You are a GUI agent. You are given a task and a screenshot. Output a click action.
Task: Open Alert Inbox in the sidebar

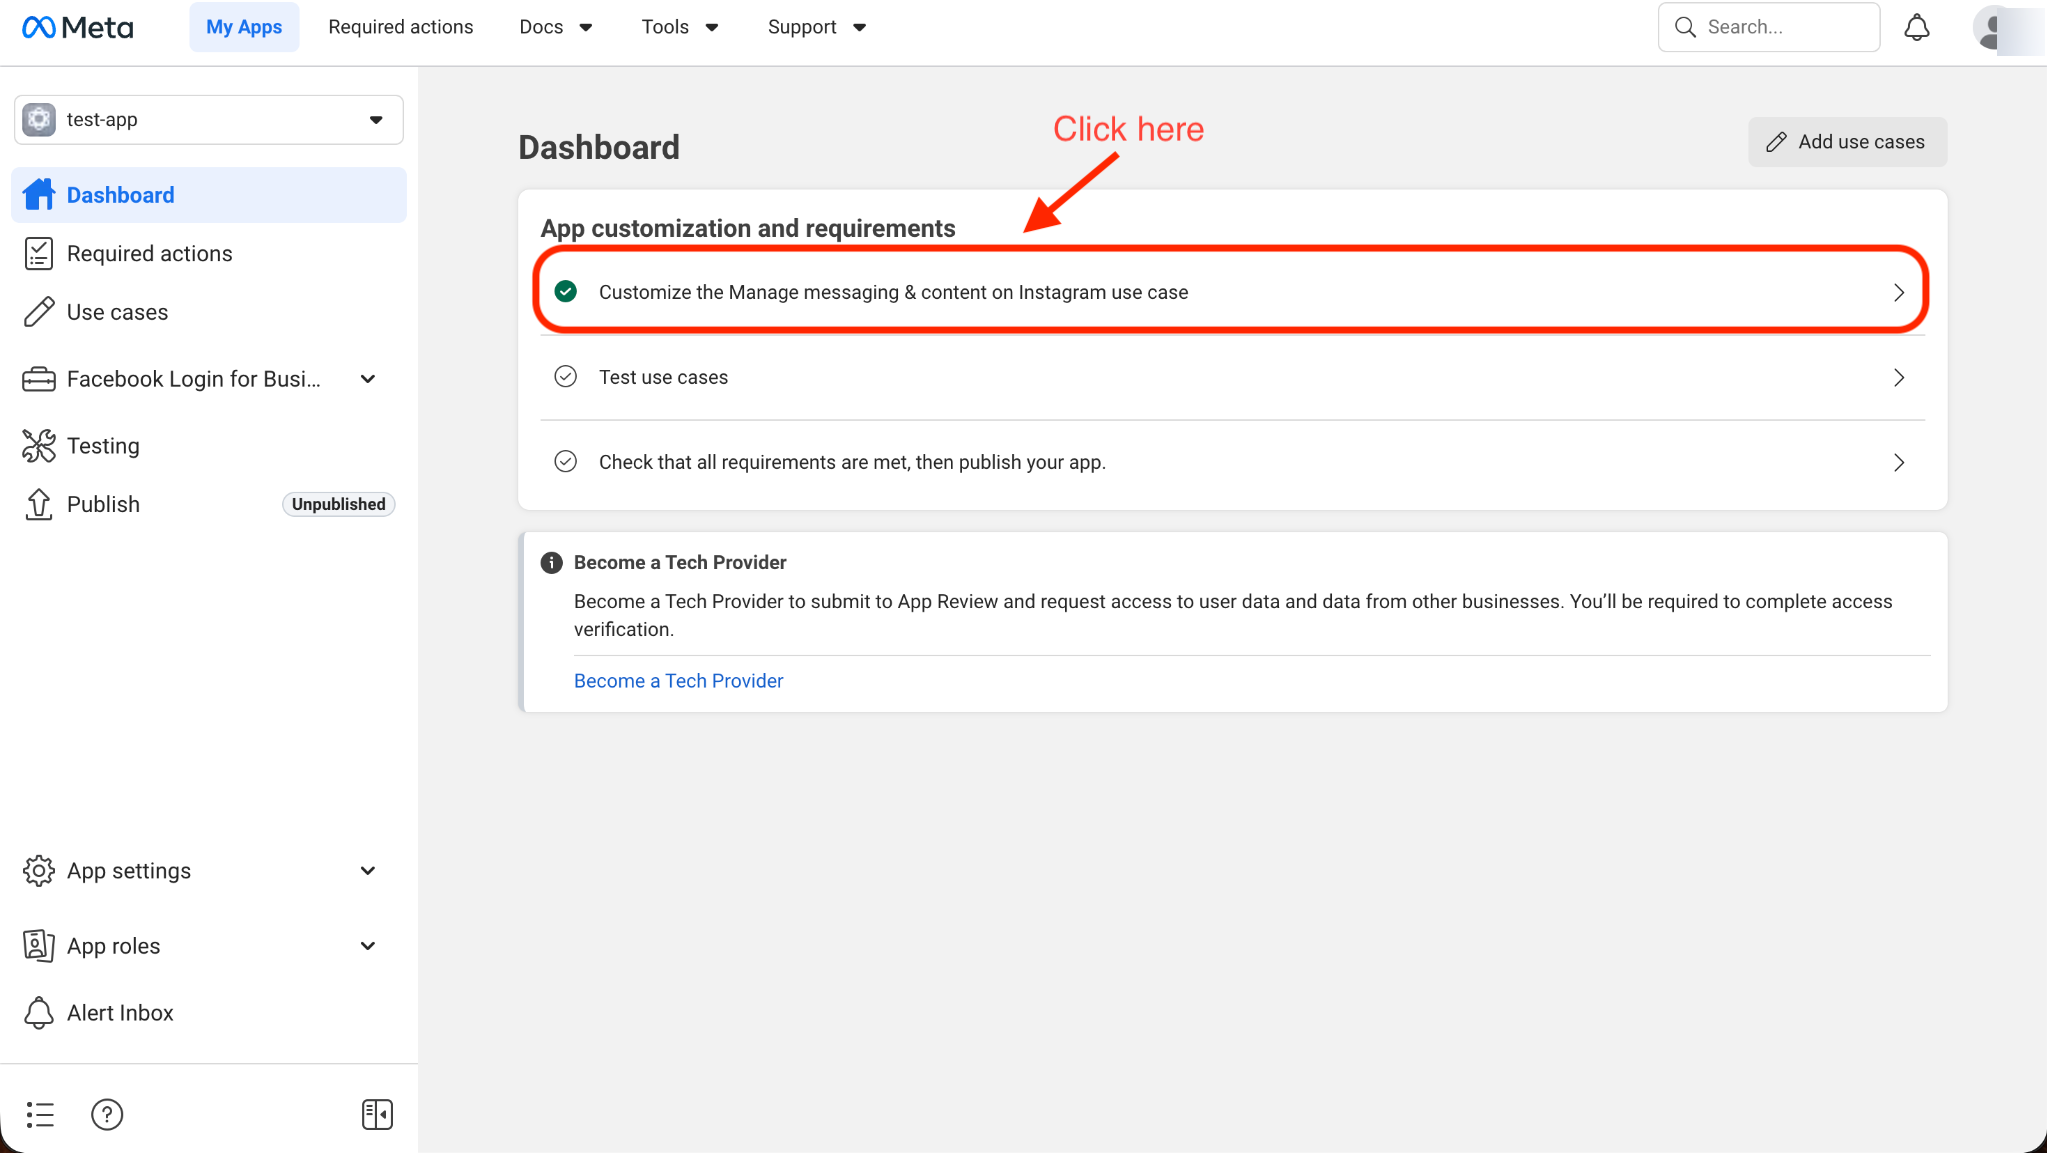[209, 1013]
